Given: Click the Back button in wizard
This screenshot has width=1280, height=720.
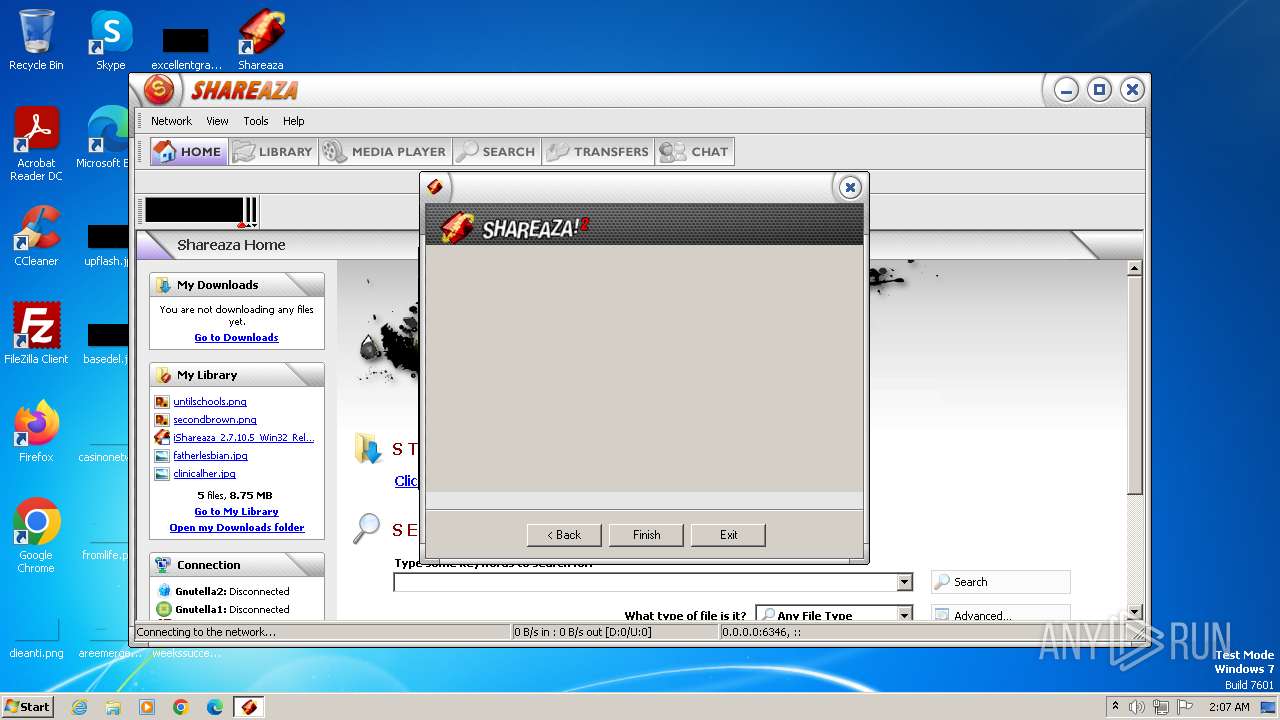Looking at the screenshot, I should pos(564,535).
